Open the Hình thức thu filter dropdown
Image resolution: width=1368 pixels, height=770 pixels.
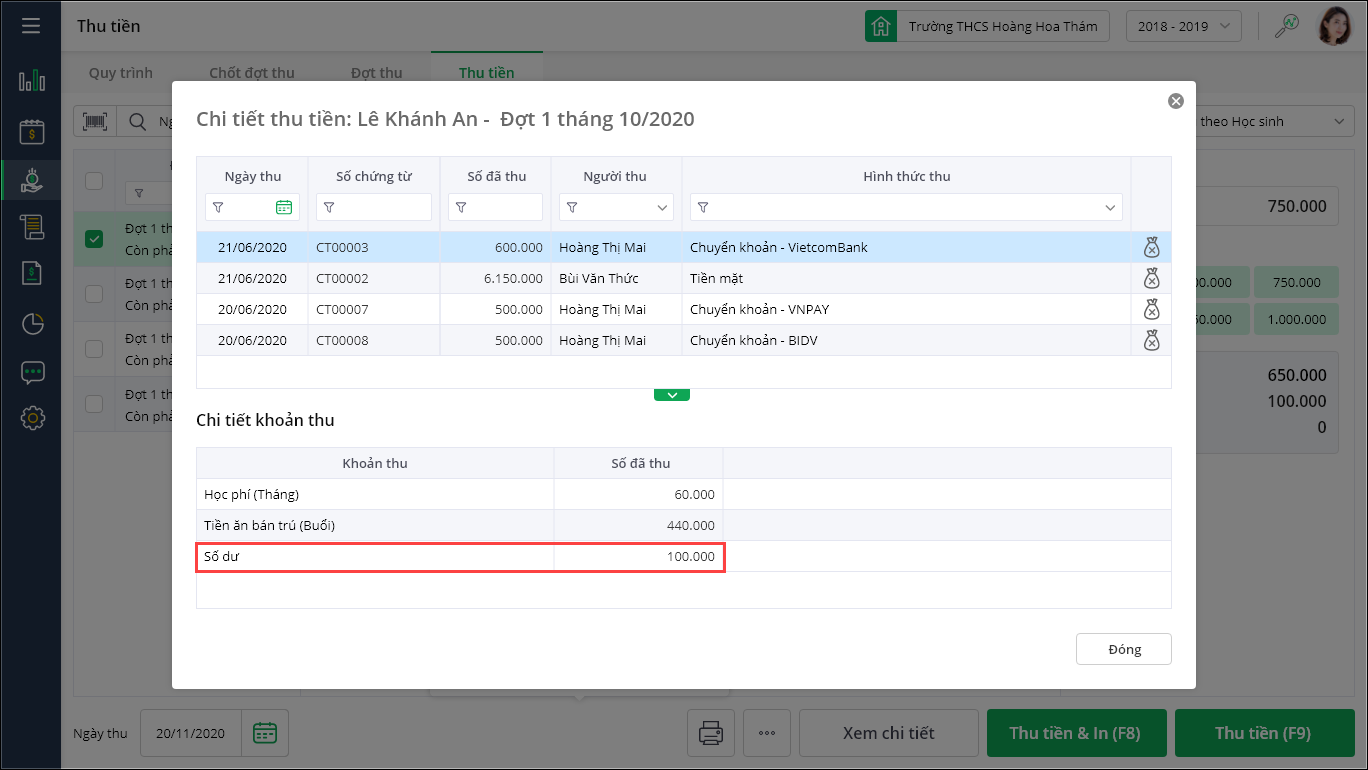point(1109,208)
